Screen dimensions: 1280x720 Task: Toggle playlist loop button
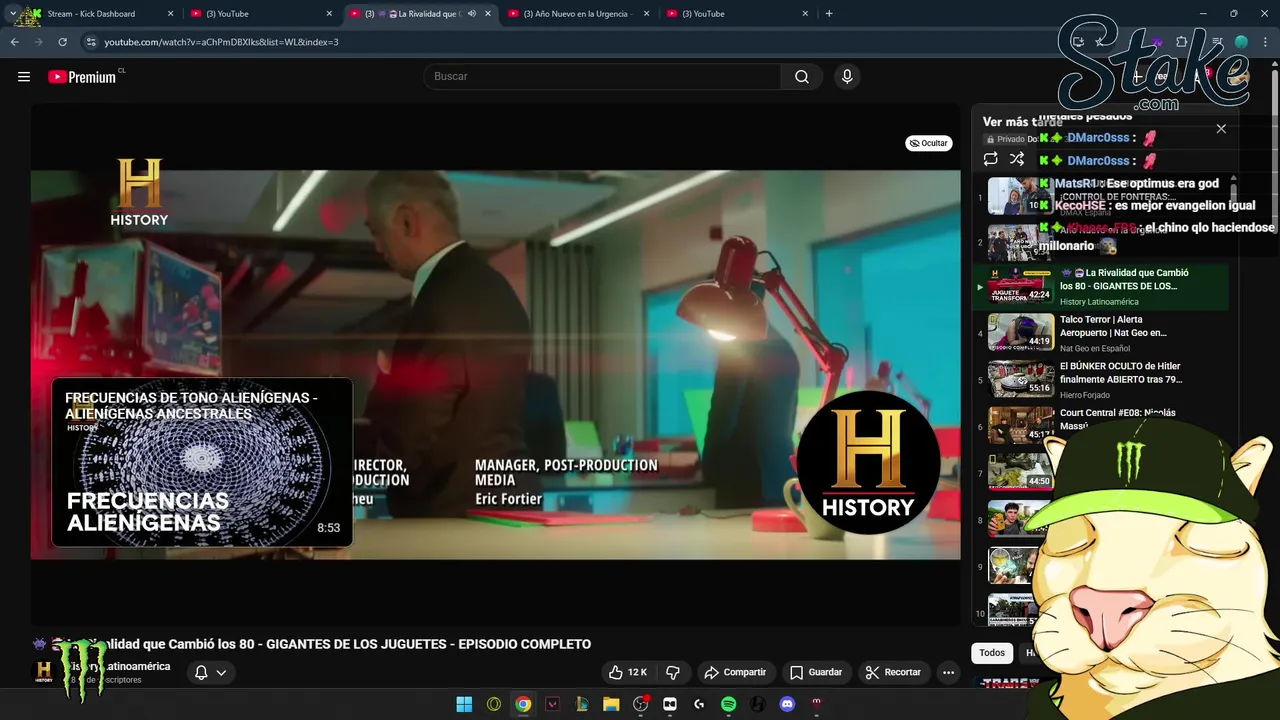point(990,160)
